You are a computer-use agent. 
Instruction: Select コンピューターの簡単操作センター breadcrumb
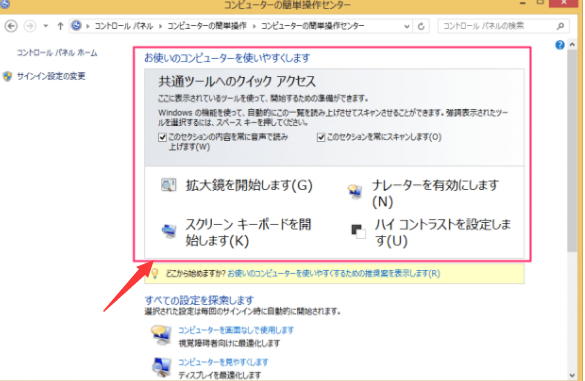click(x=312, y=26)
